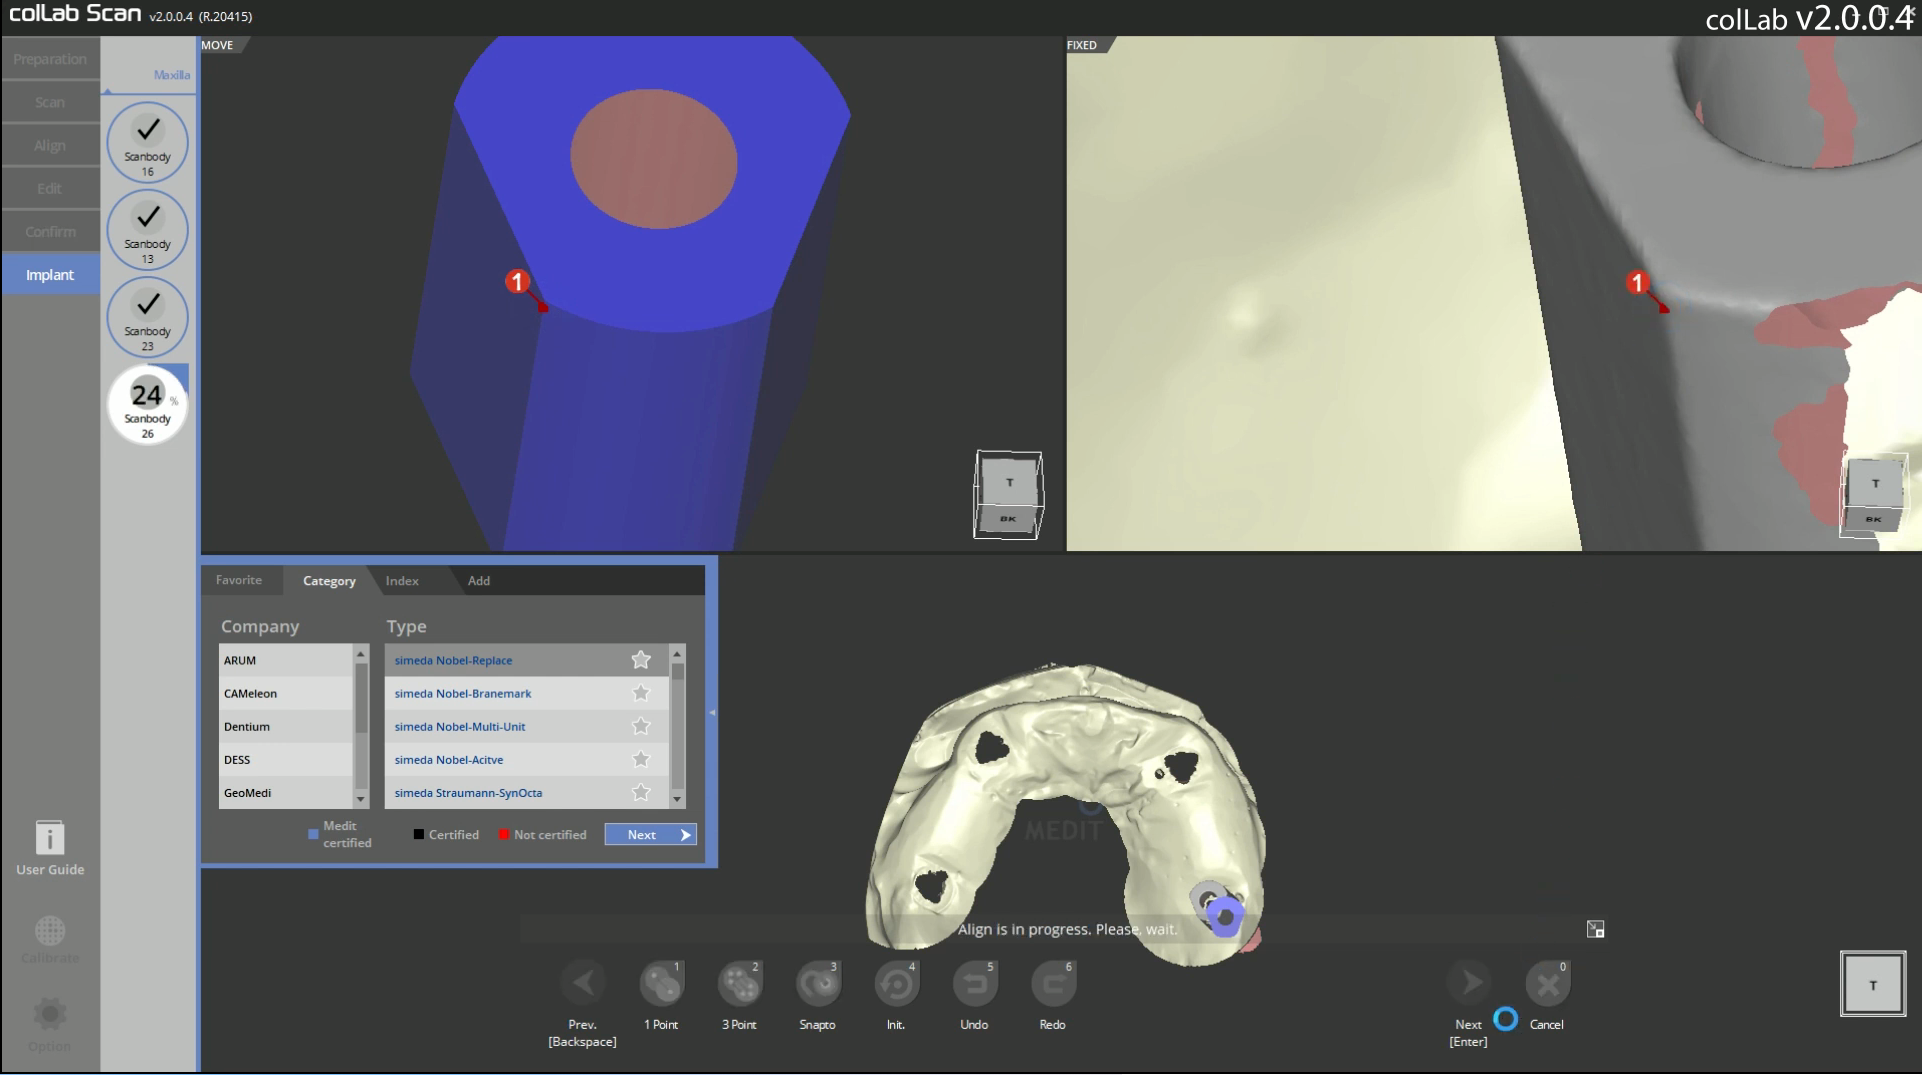Select the 1 Point alignment tool

661,984
